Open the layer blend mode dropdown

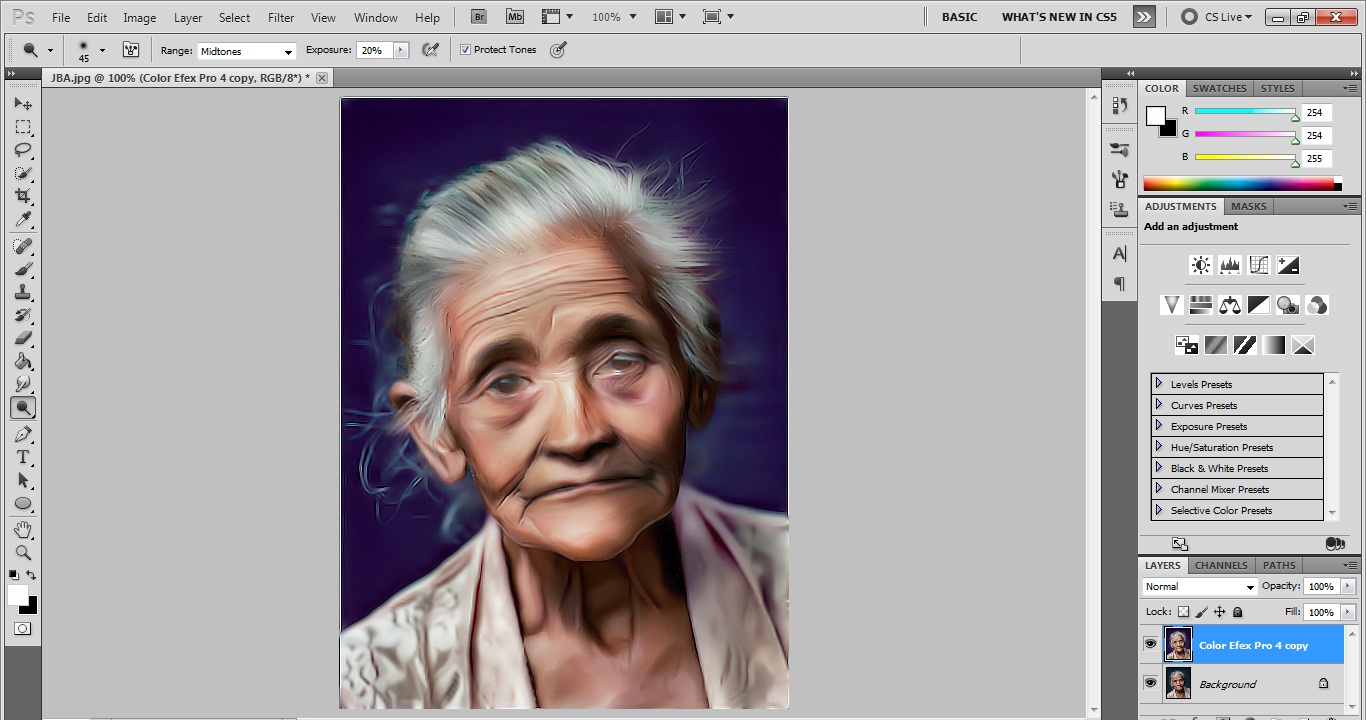pos(1199,587)
